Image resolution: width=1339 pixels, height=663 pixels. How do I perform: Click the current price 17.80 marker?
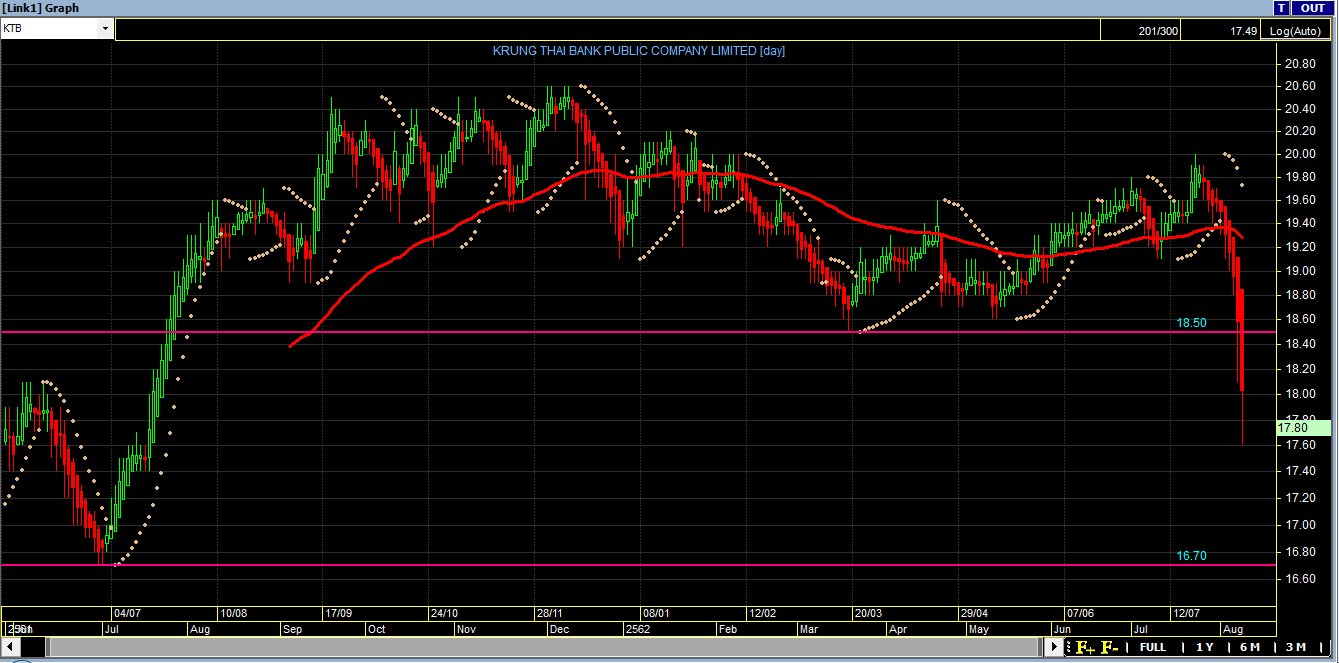(1304, 428)
